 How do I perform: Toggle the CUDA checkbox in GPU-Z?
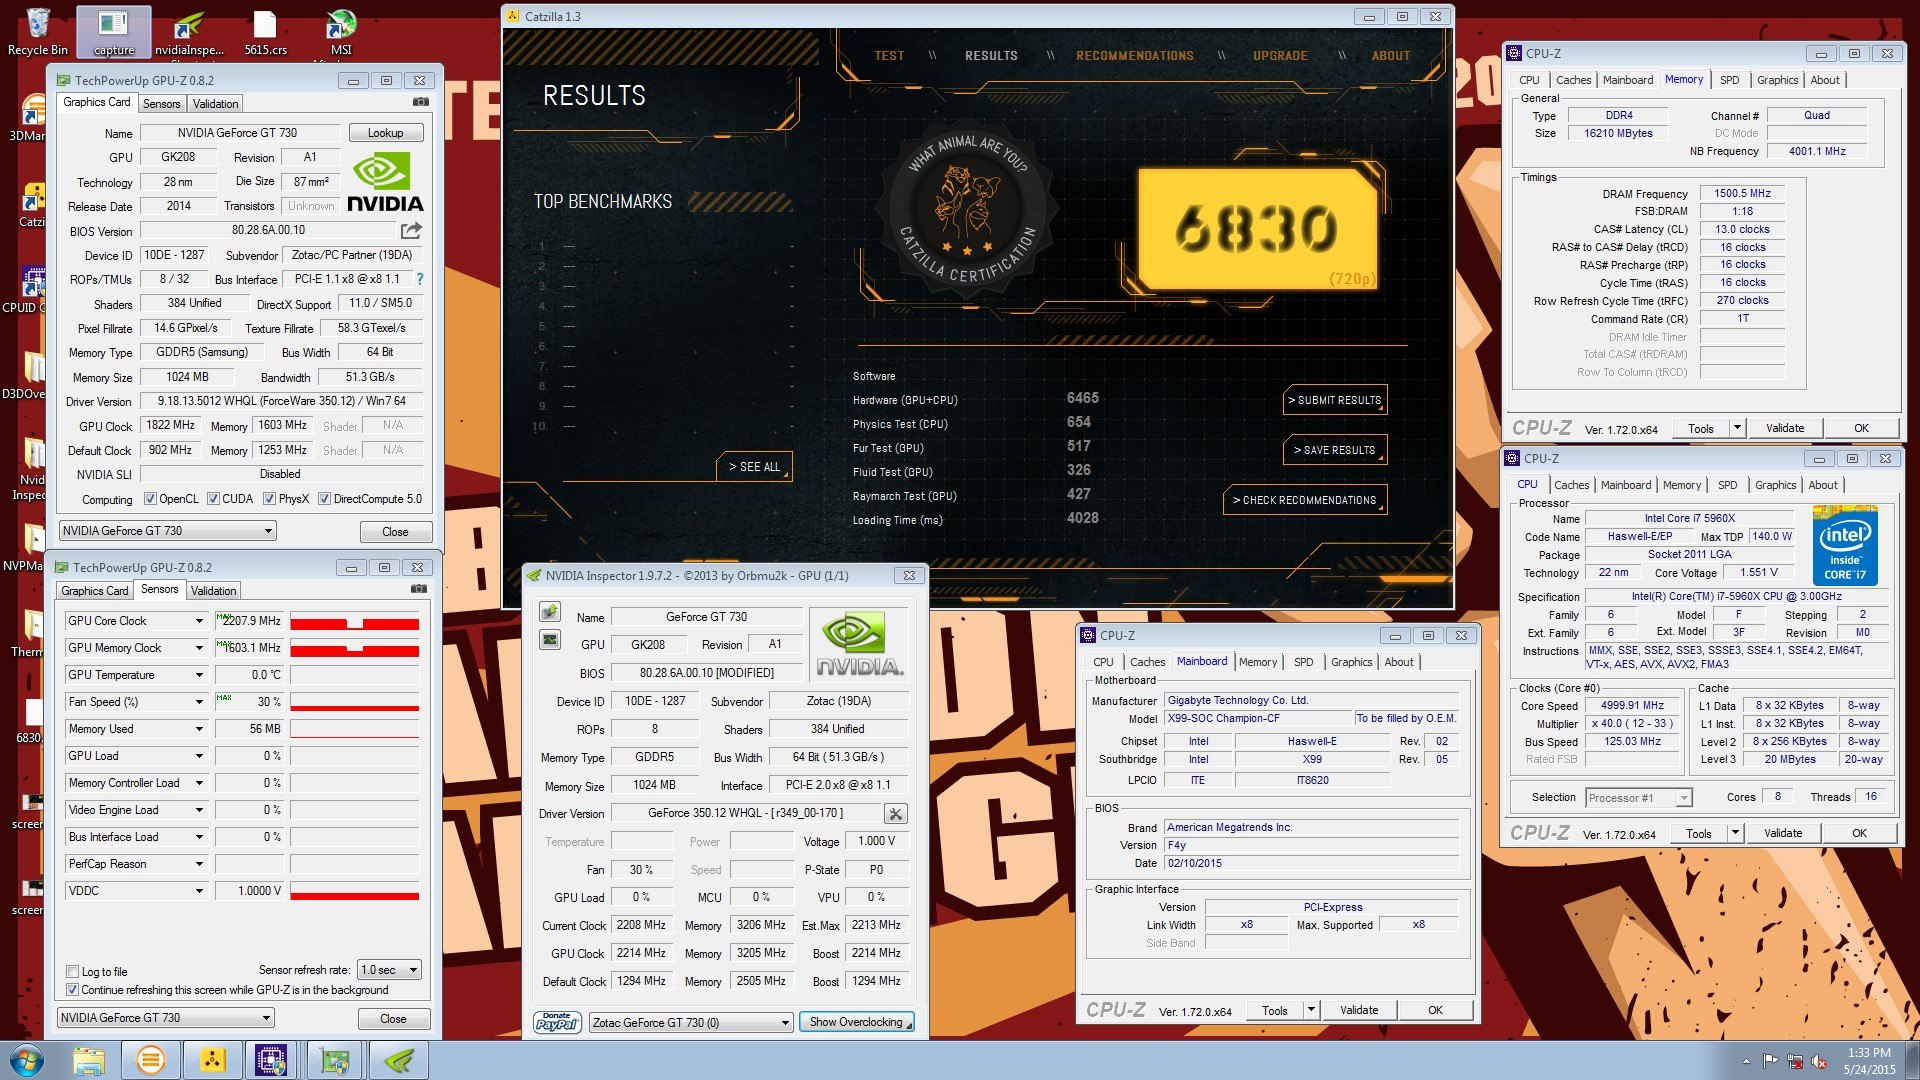(213, 499)
